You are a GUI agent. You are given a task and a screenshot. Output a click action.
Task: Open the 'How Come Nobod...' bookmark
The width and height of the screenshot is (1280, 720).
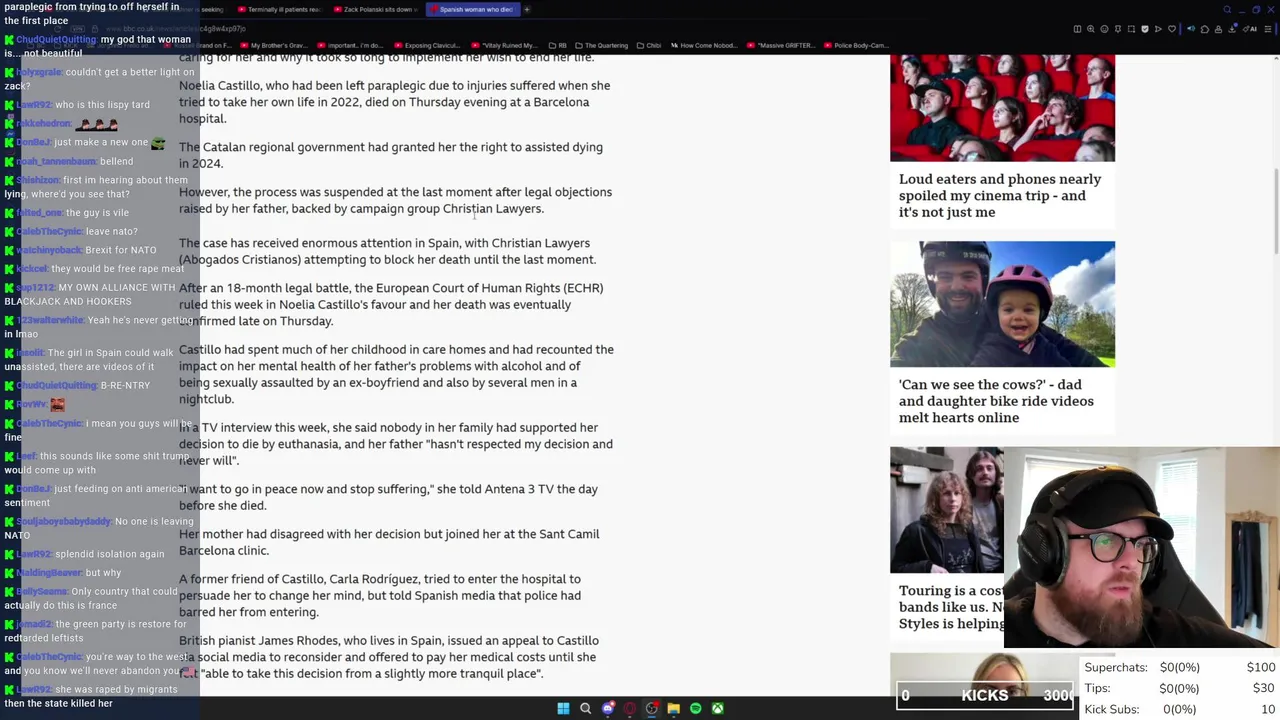coord(705,45)
